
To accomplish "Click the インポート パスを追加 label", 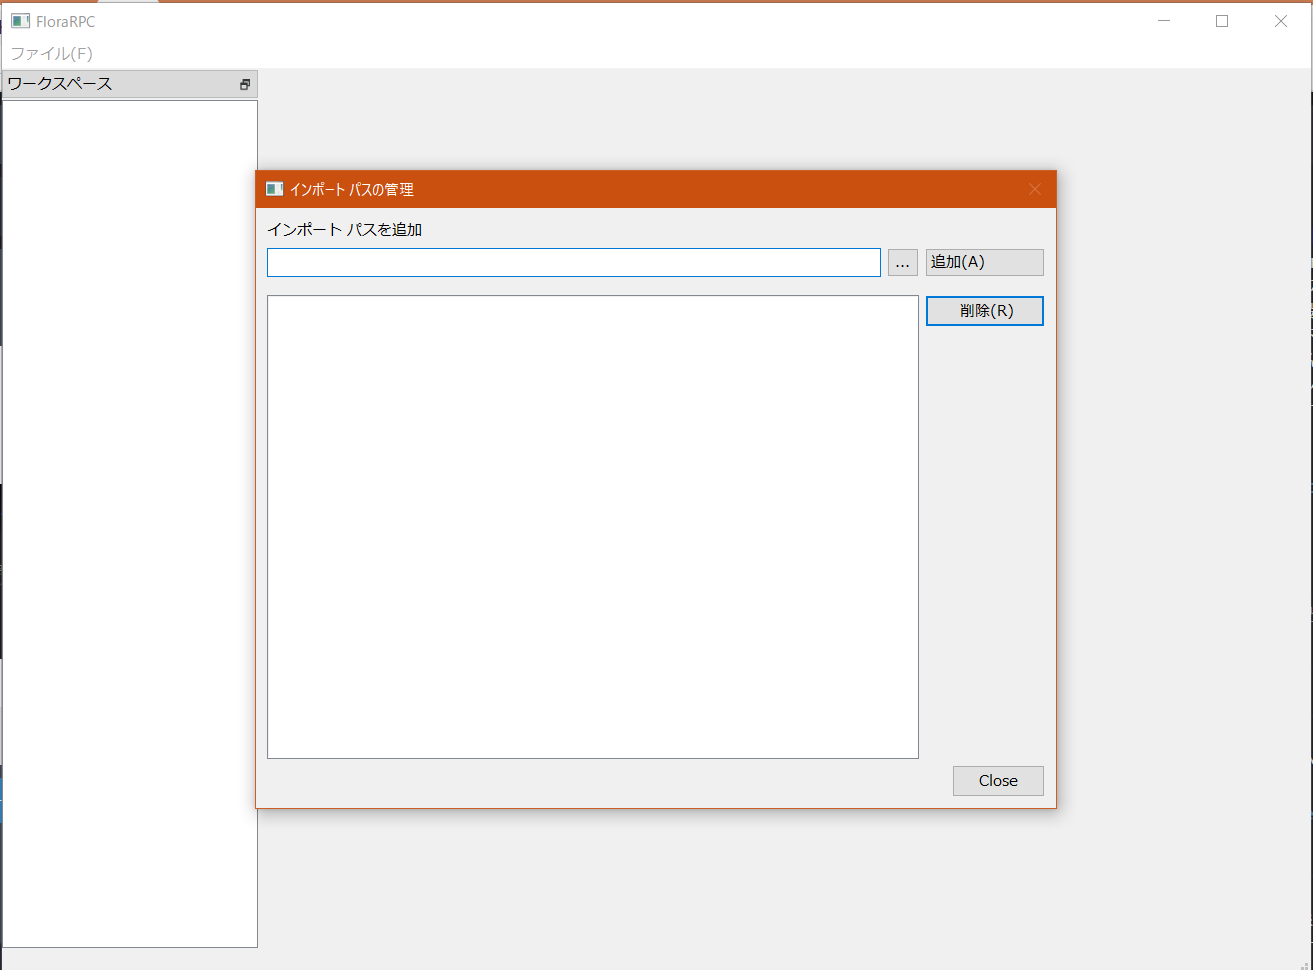I will pyautogui.click(x=345, y=230).
